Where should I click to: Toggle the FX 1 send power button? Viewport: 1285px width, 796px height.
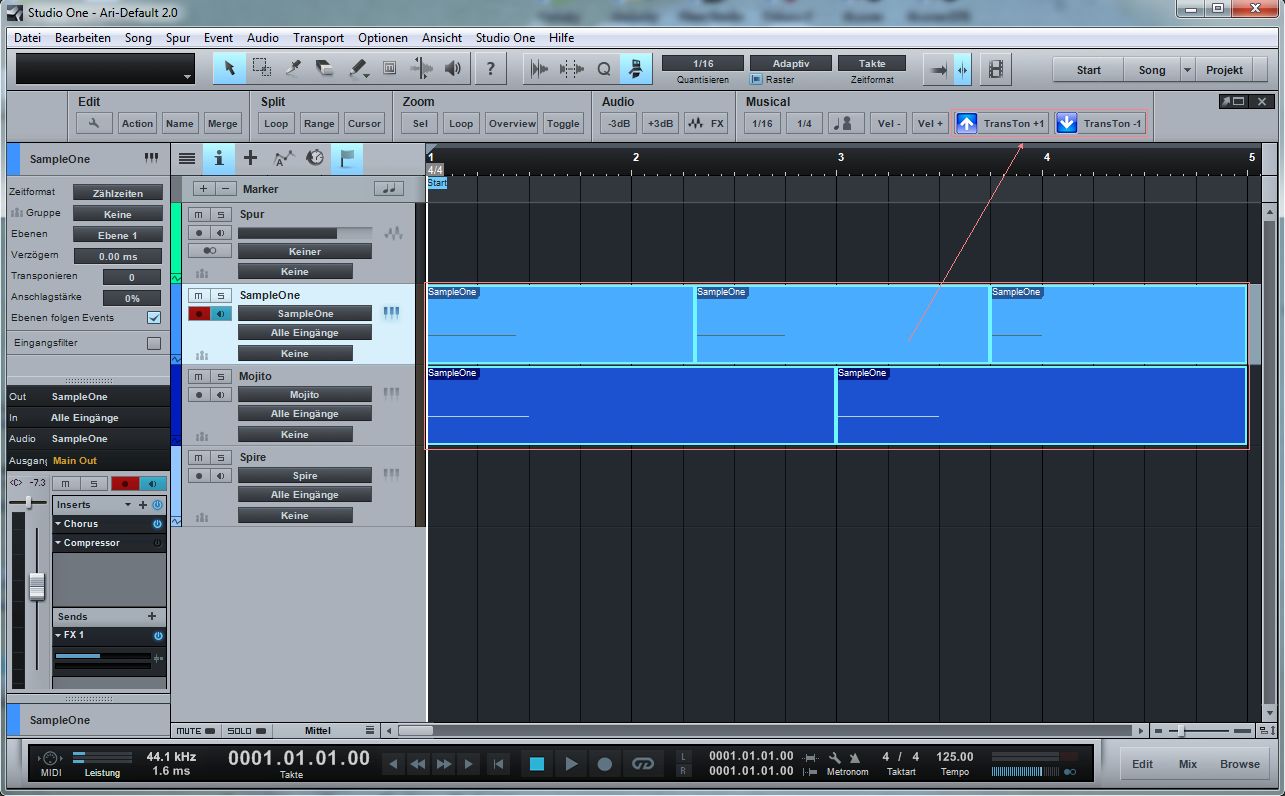click(x=157, y=636)
